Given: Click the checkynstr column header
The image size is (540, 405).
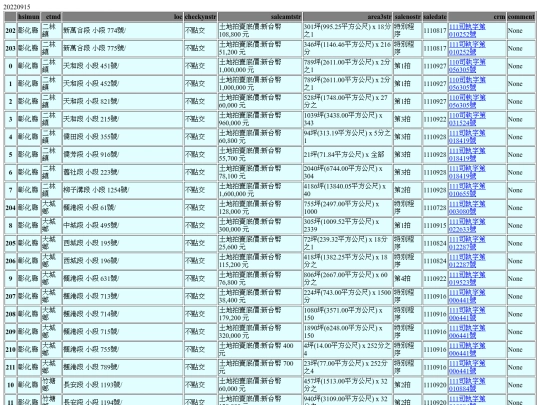Looking at the screenshot, I should click(x=200, y=17).
